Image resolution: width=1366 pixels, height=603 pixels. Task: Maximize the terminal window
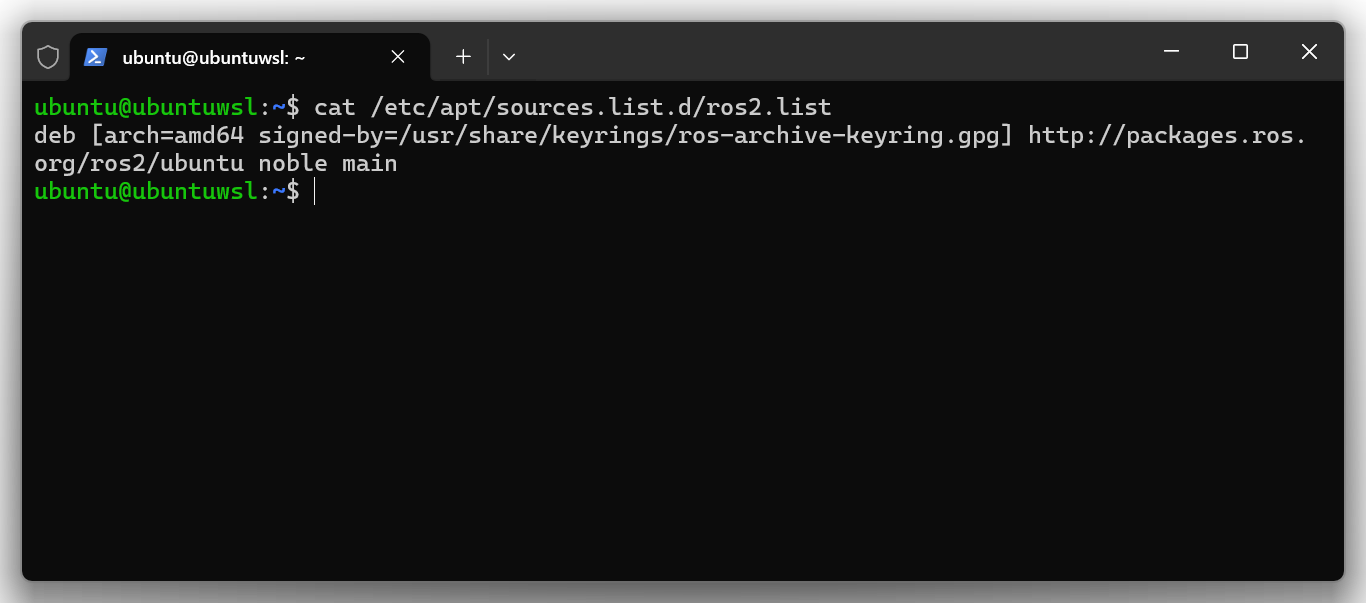point(1240,52)
